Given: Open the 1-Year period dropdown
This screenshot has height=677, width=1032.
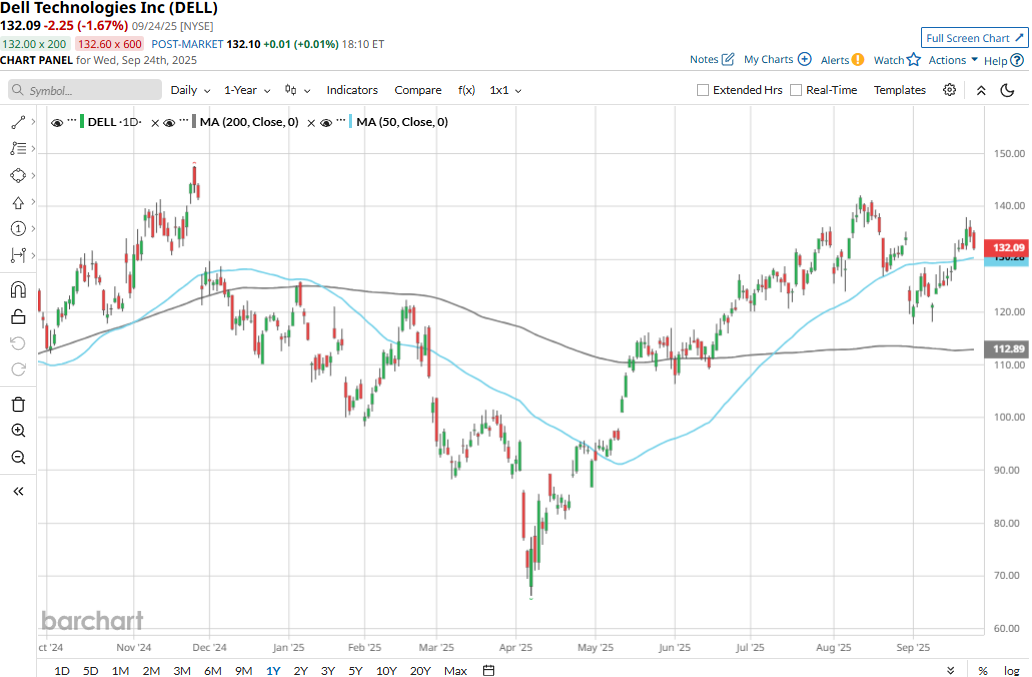Looking at the screenshot, I should click(x=246, y=90).
